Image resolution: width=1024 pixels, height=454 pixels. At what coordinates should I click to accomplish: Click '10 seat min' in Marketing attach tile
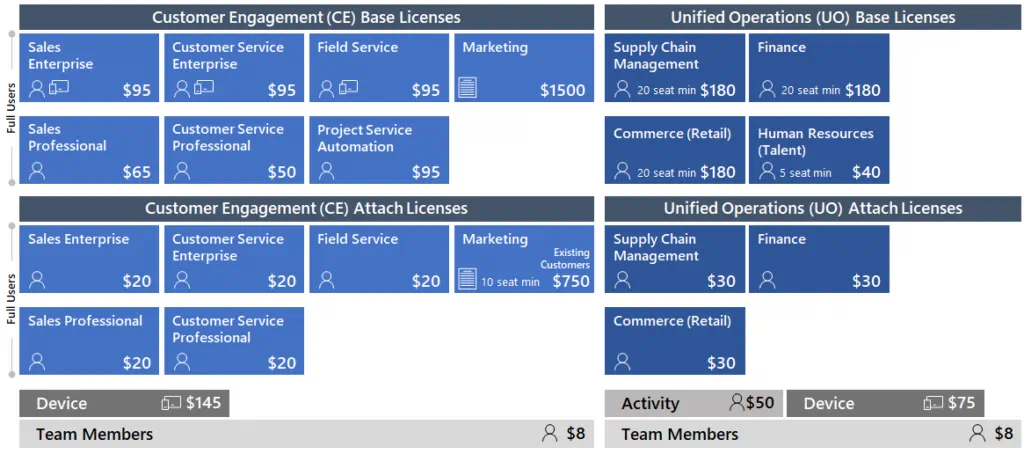click(x=510, y=282)
